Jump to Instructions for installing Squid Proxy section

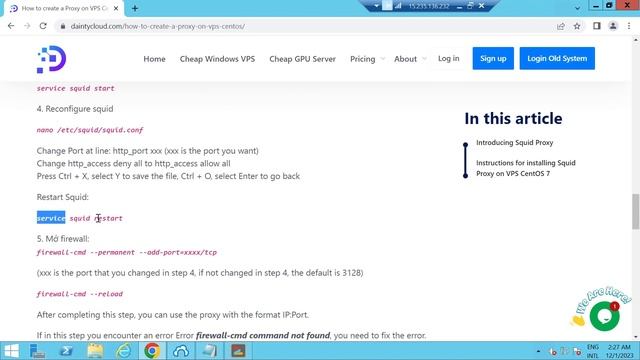tap(526, 168)
